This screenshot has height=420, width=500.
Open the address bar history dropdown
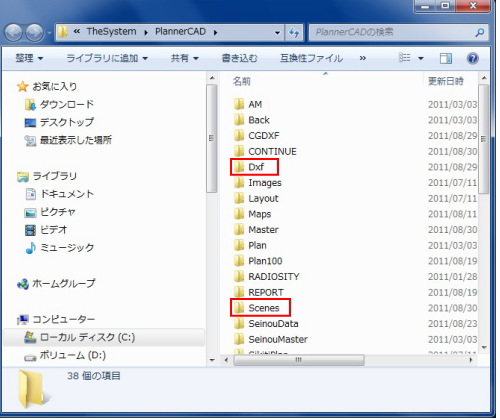(277, 33)
